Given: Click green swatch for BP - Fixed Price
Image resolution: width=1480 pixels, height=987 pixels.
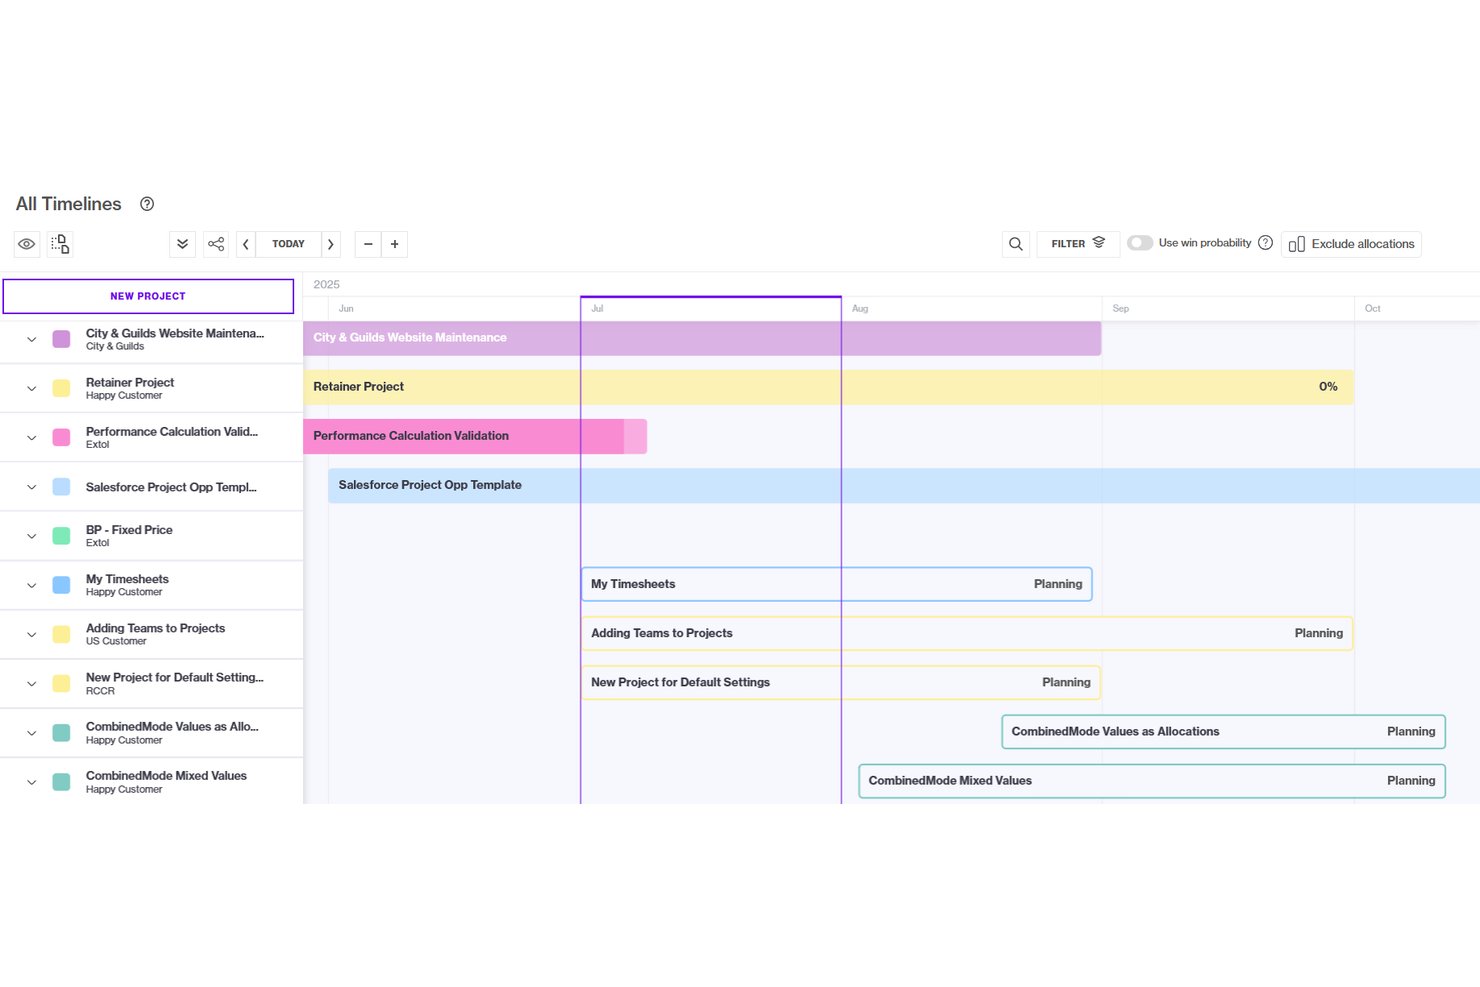Looking at the screenshot, I should [61, 536].
